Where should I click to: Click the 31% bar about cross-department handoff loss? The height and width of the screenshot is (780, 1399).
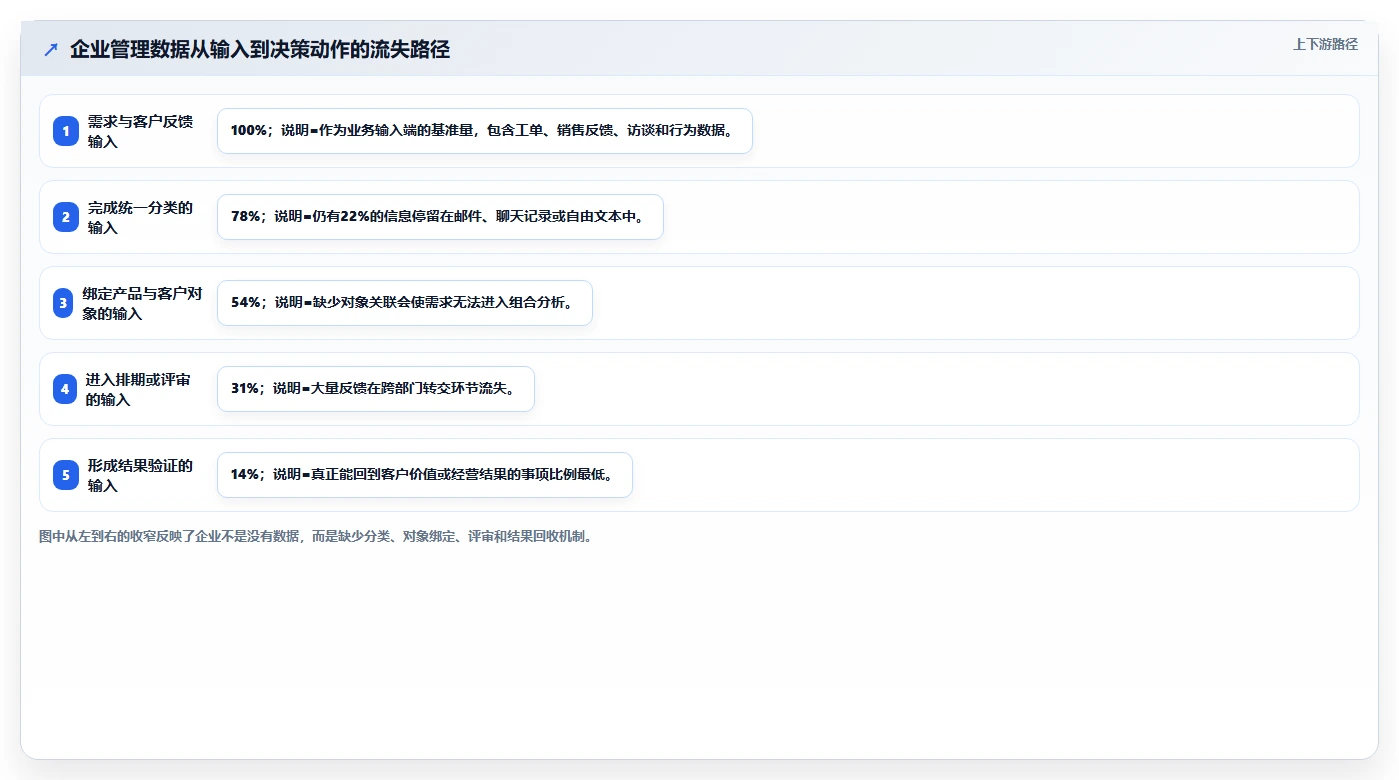376,389
